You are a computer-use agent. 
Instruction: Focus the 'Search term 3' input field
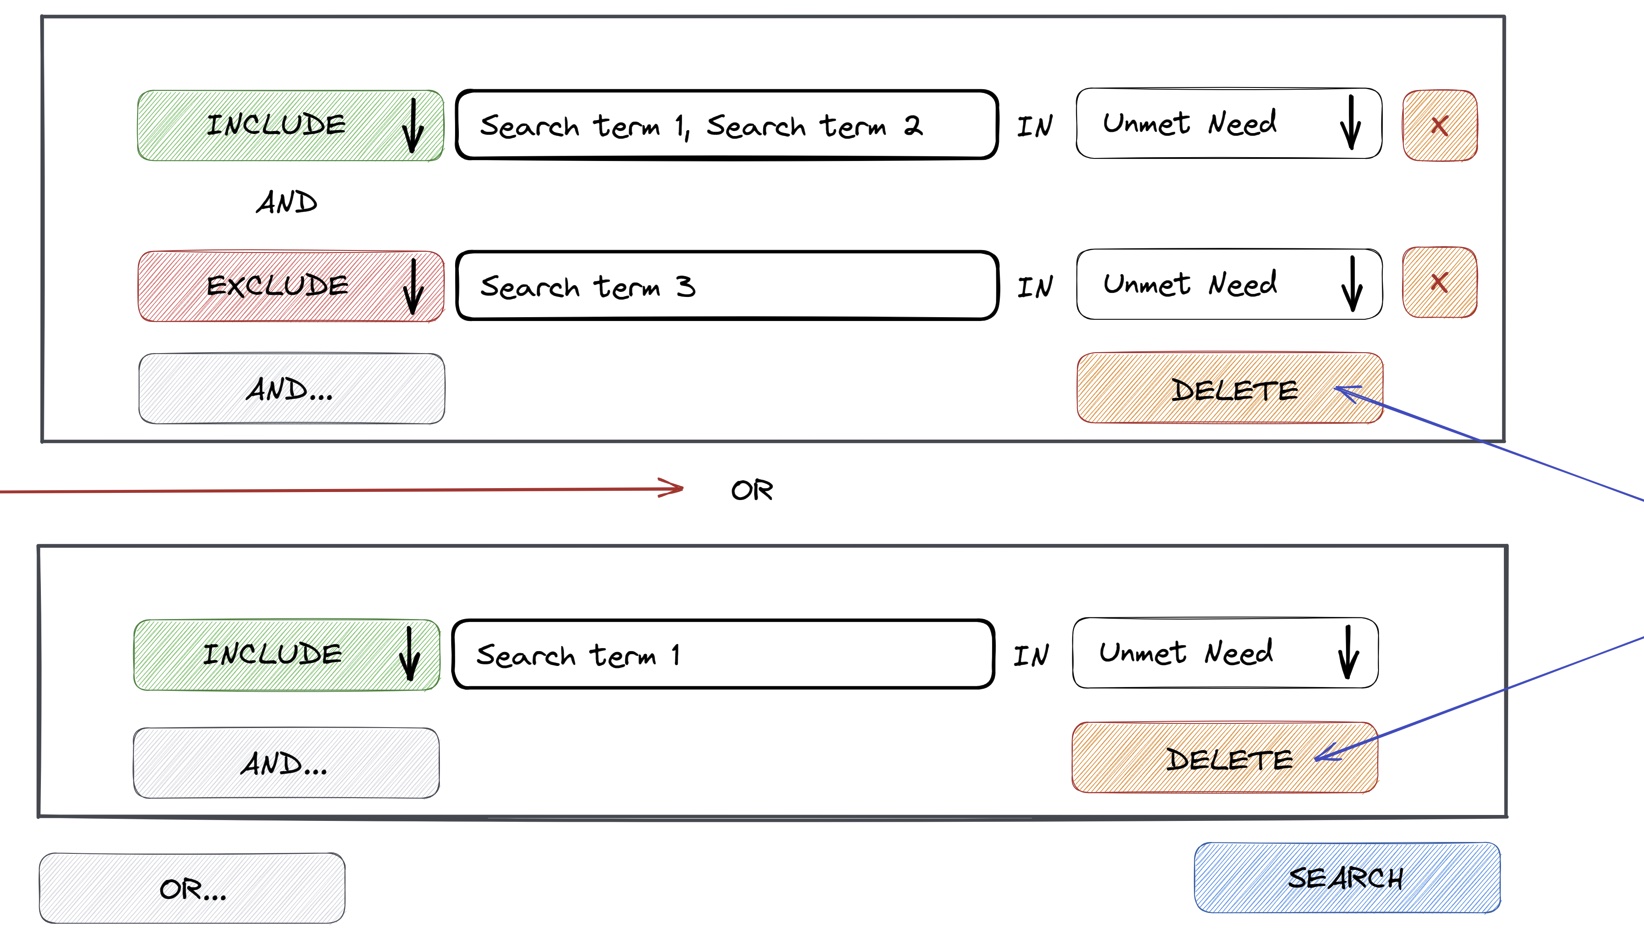726,286
